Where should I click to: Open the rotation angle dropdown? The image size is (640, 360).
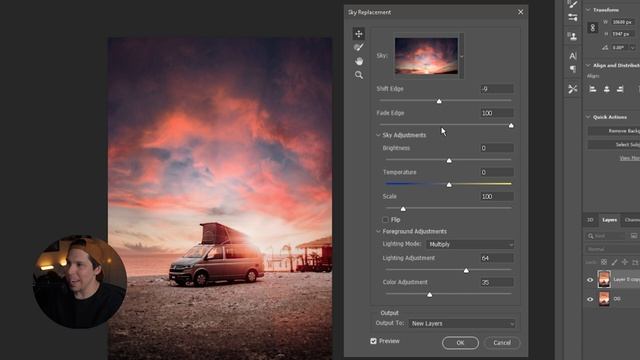633,48
